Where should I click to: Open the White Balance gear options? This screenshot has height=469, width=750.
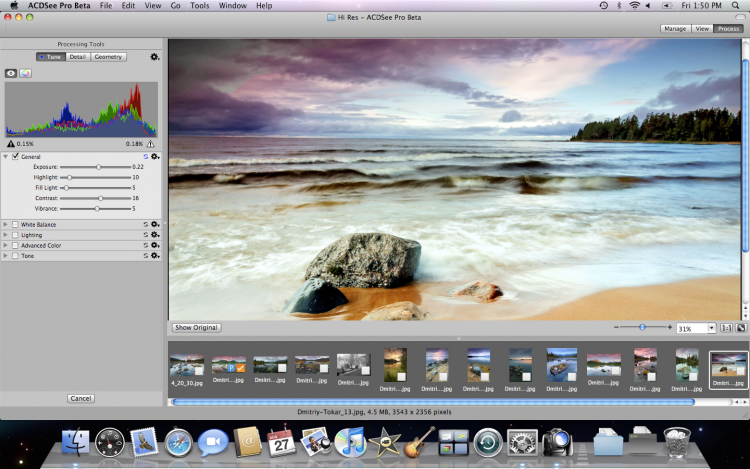(155, 225)
